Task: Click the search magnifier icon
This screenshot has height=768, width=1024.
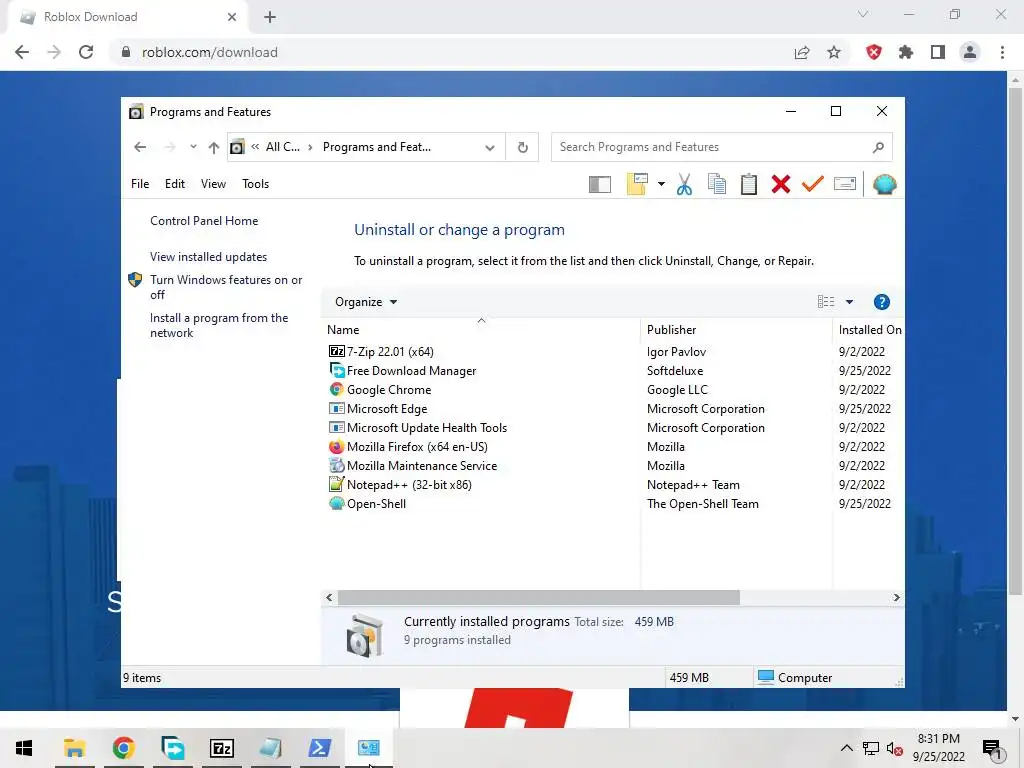Action: pyautogui.click(x=878, y=148)
